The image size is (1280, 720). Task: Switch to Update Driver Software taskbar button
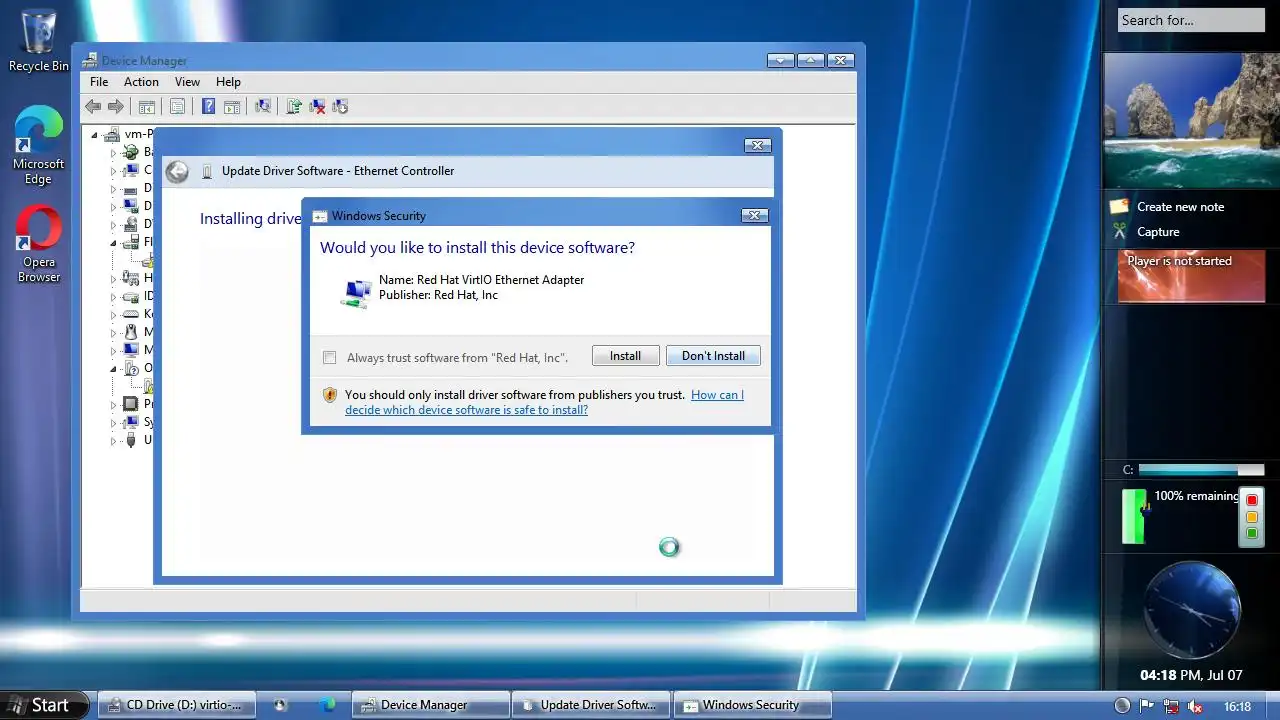[x=591, y=705]
